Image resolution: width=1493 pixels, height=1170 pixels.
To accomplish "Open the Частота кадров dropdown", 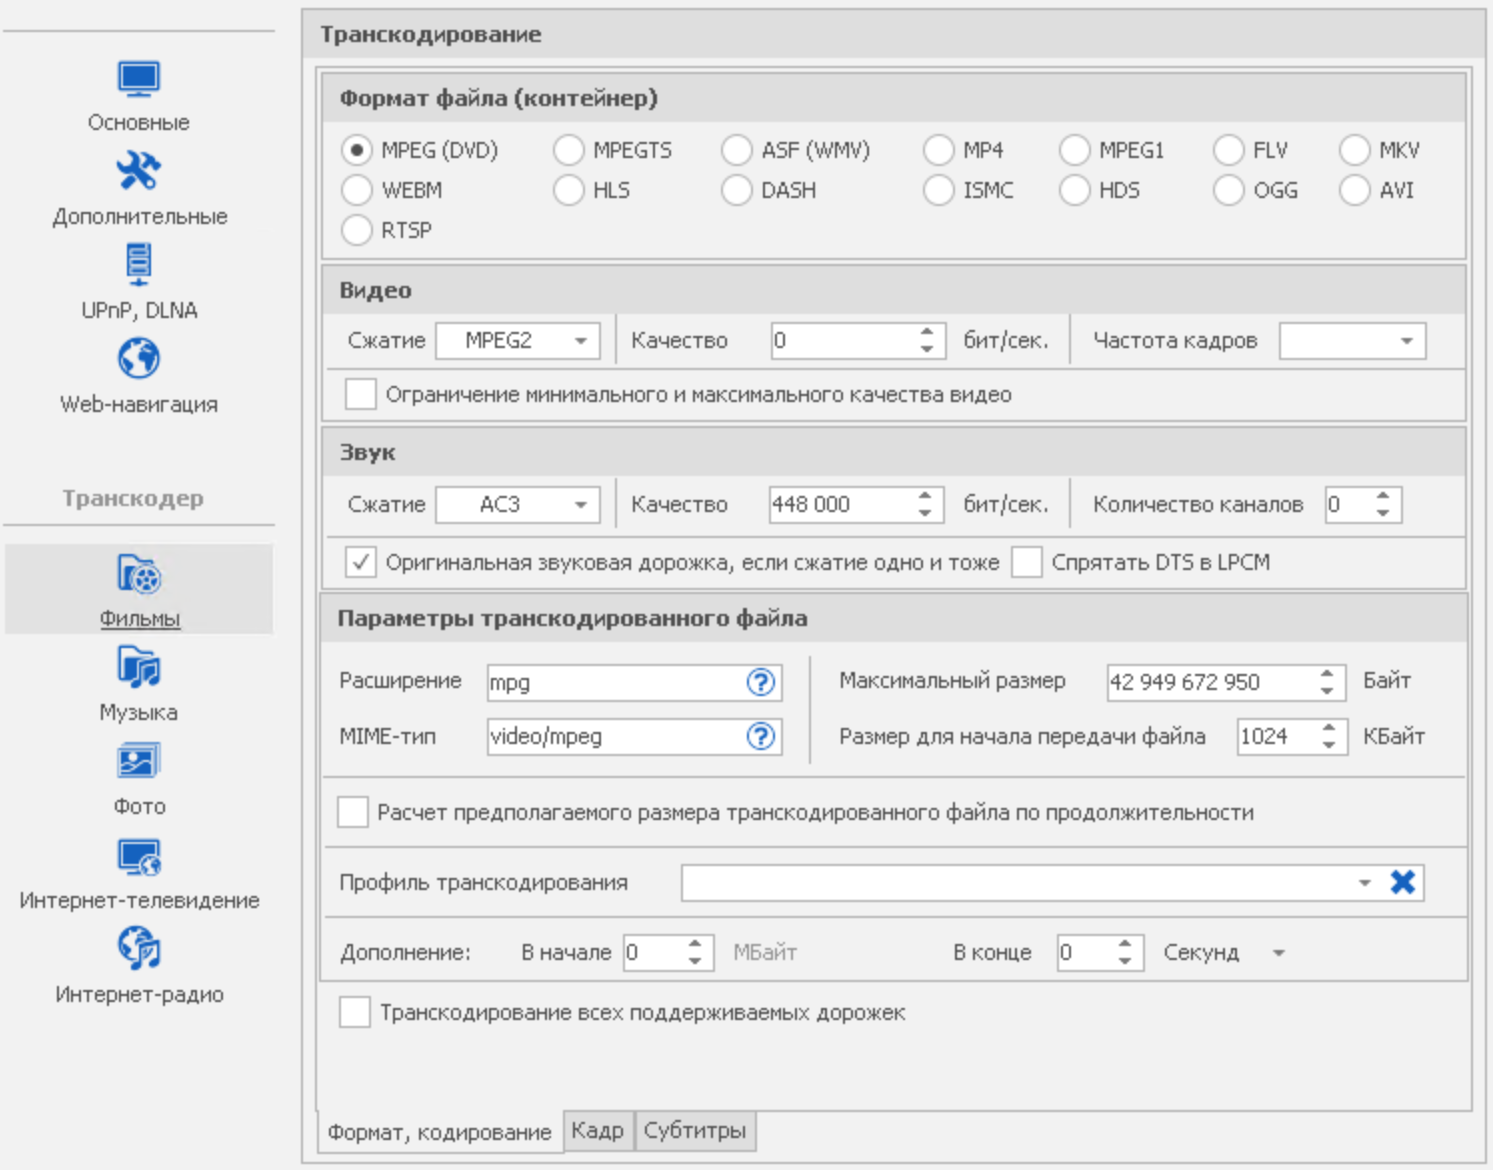I will pyautogui.click(x=1406, y=341).
